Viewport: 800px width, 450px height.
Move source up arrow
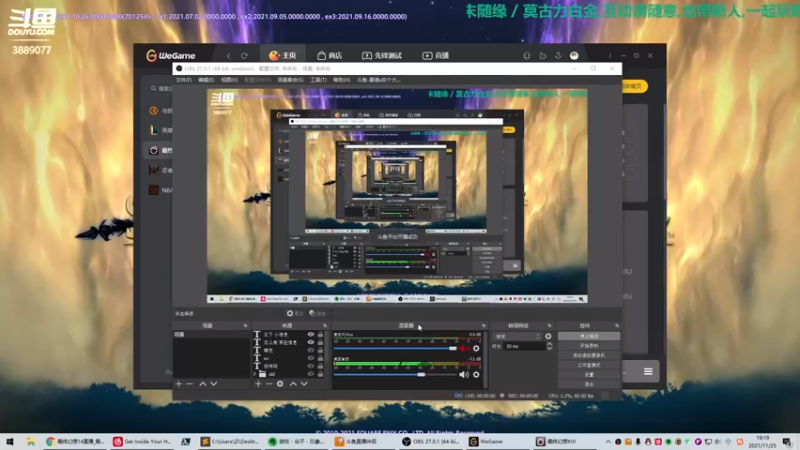[293, 384]
